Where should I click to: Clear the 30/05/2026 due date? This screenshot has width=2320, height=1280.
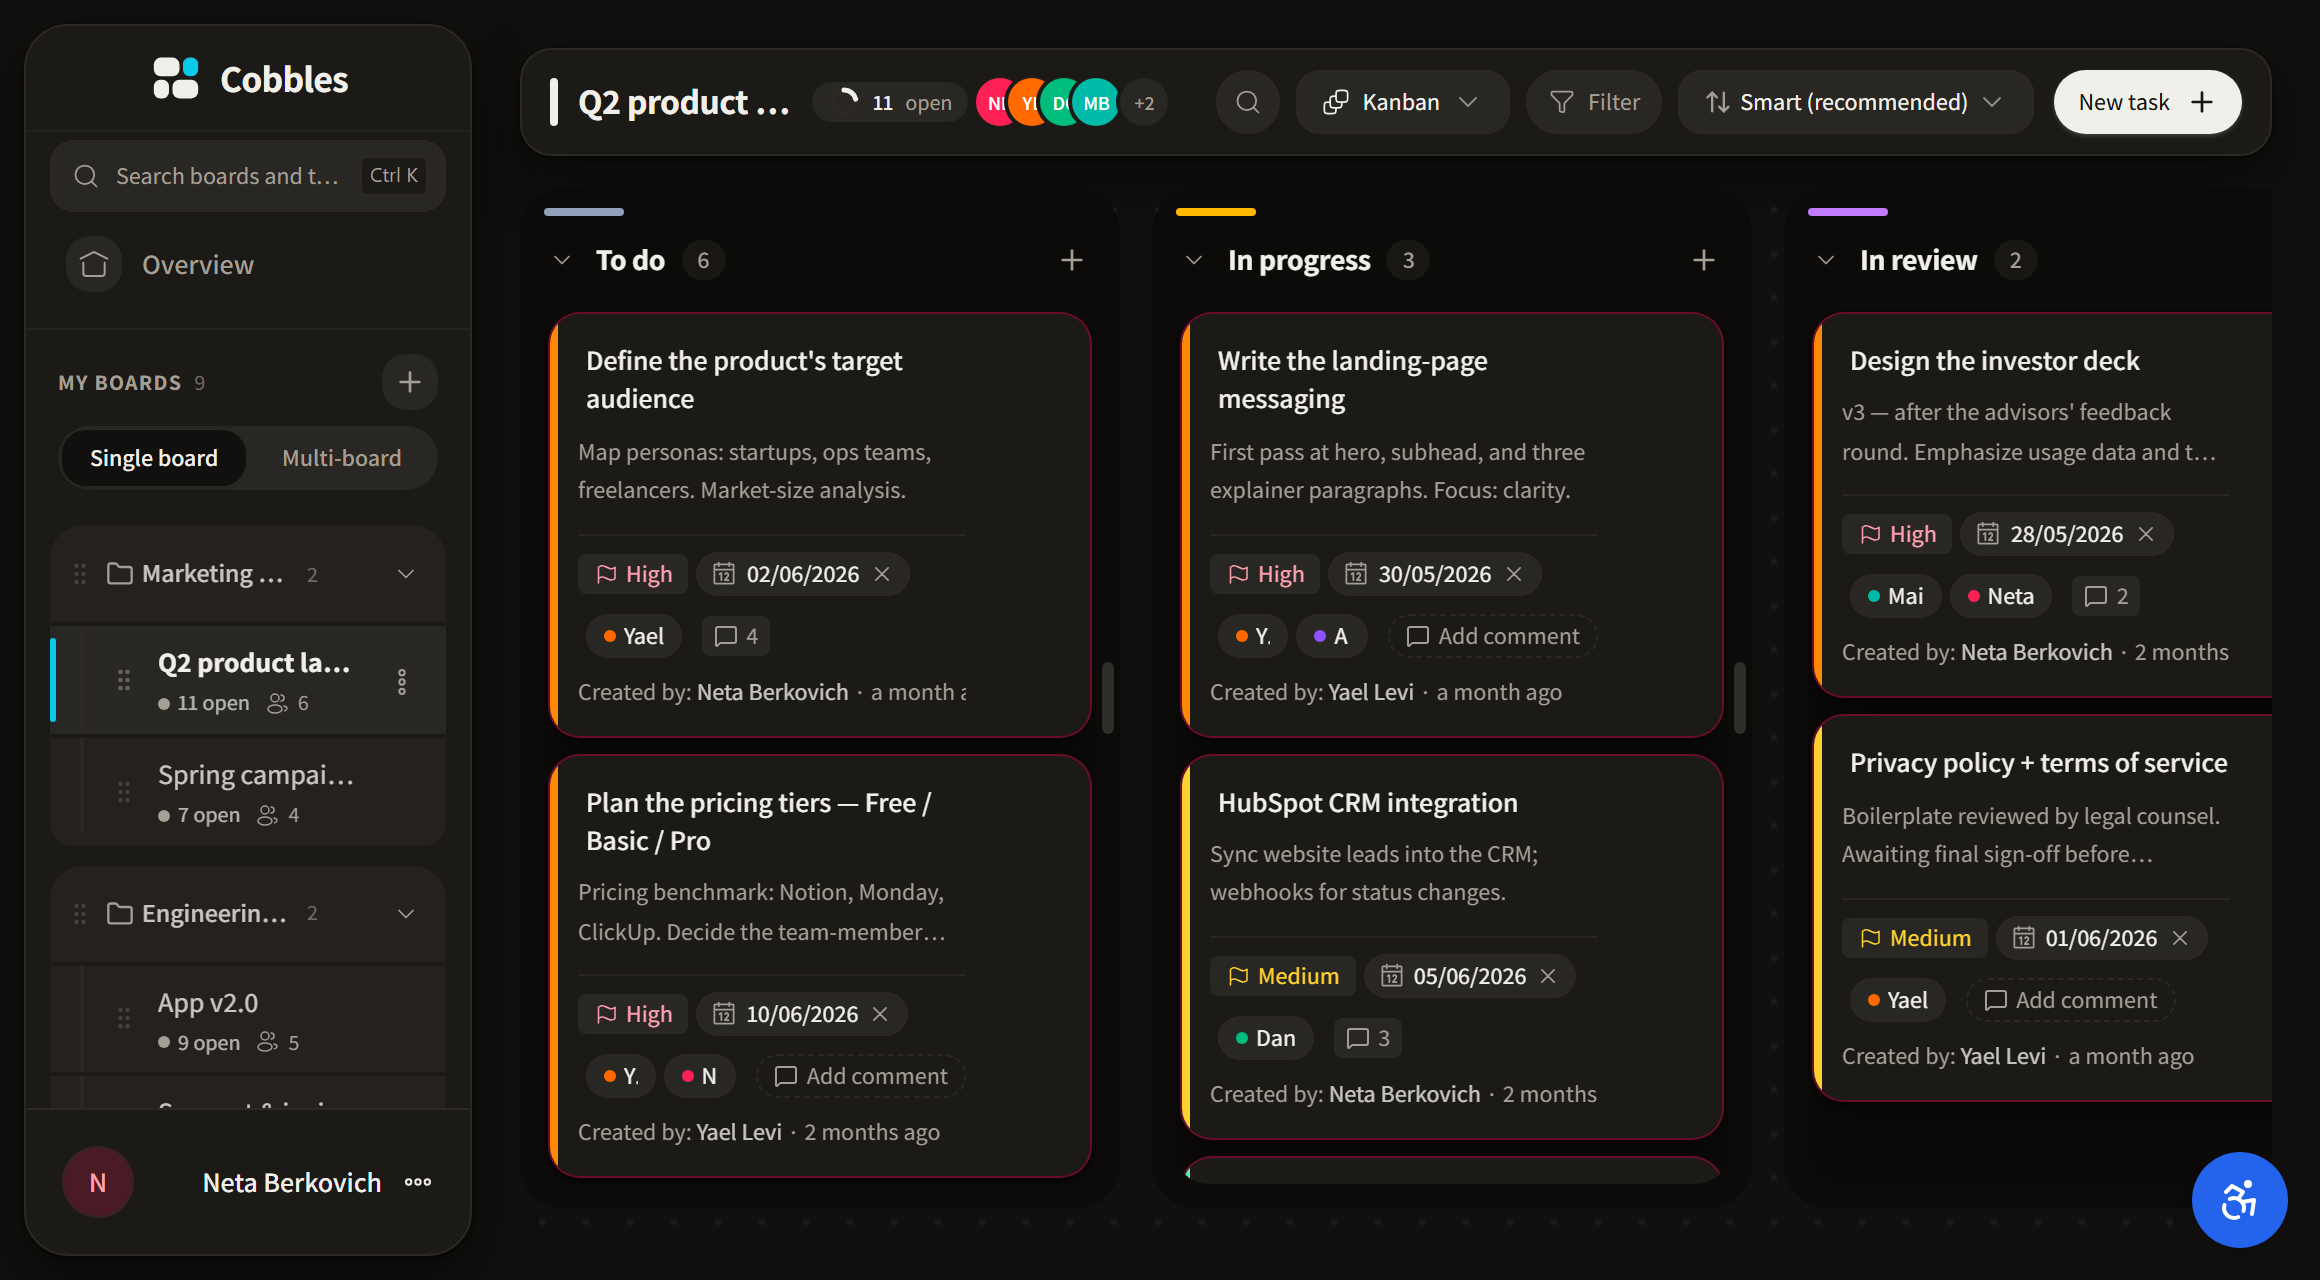click(x=1514, y=574)
